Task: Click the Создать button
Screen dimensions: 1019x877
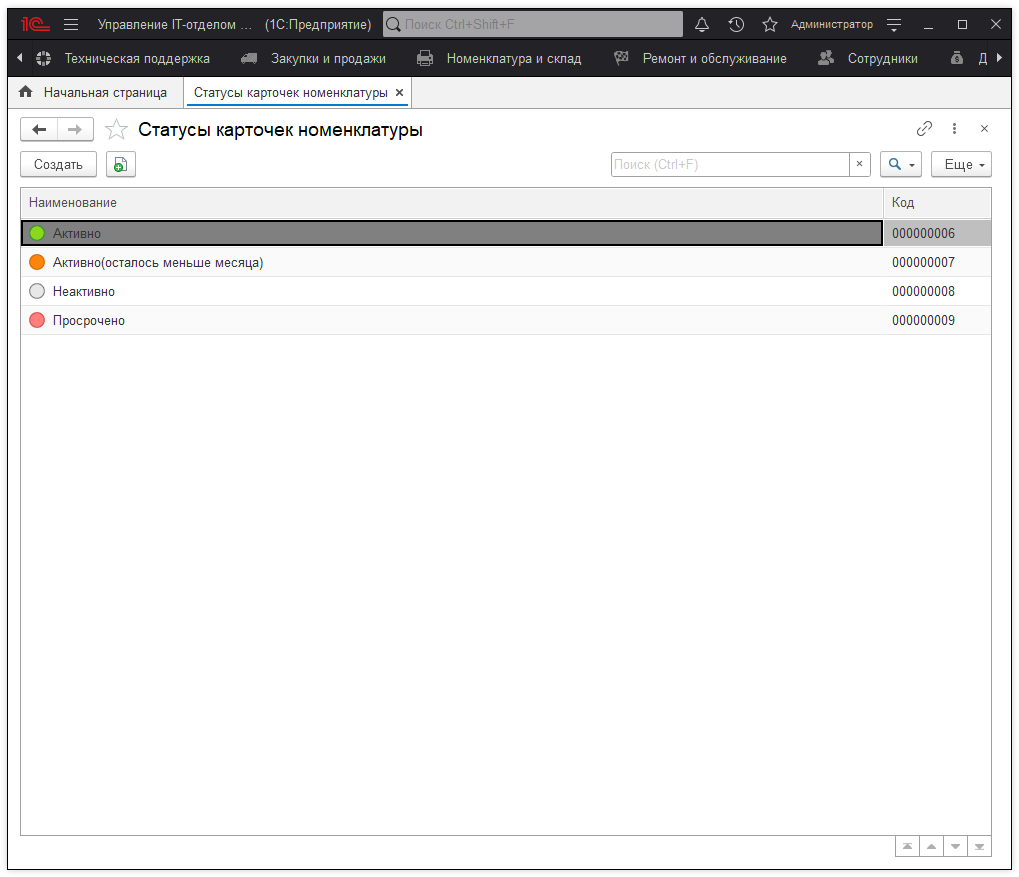Action: click(x=58, y=165)
